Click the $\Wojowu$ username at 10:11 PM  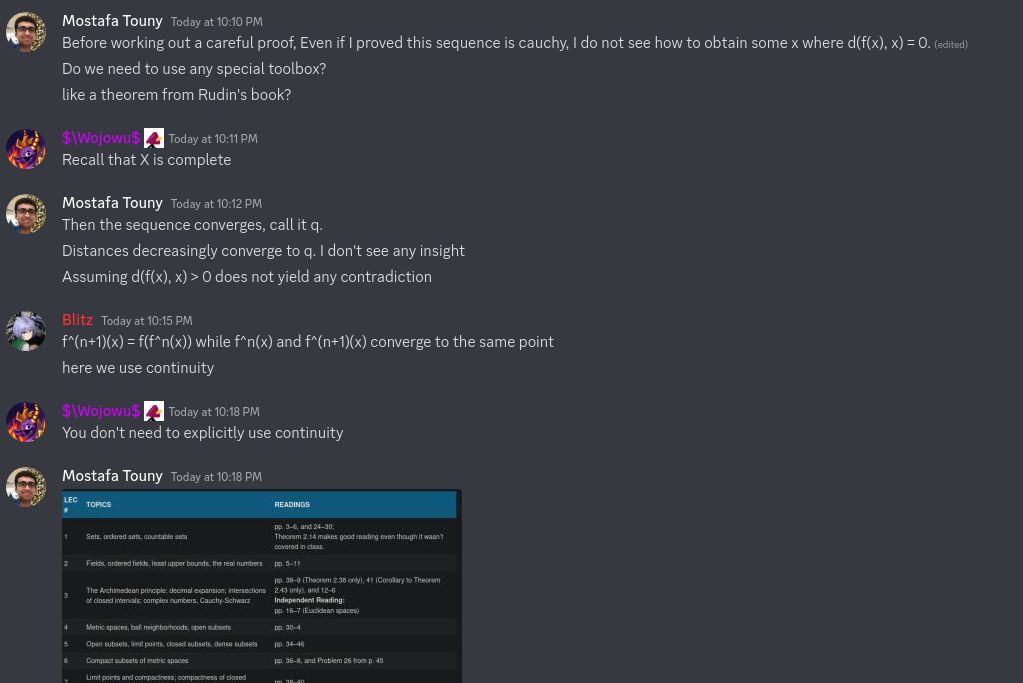coord(101,138)
